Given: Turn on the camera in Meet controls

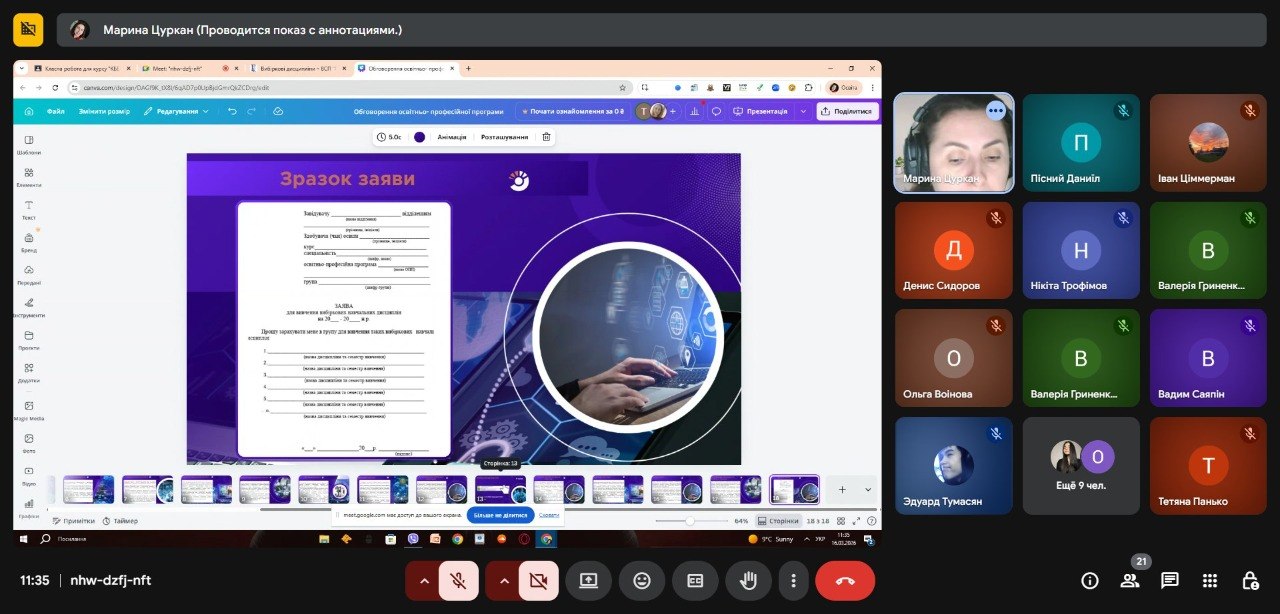Looking at the screenshot, I should coord(538,581).
